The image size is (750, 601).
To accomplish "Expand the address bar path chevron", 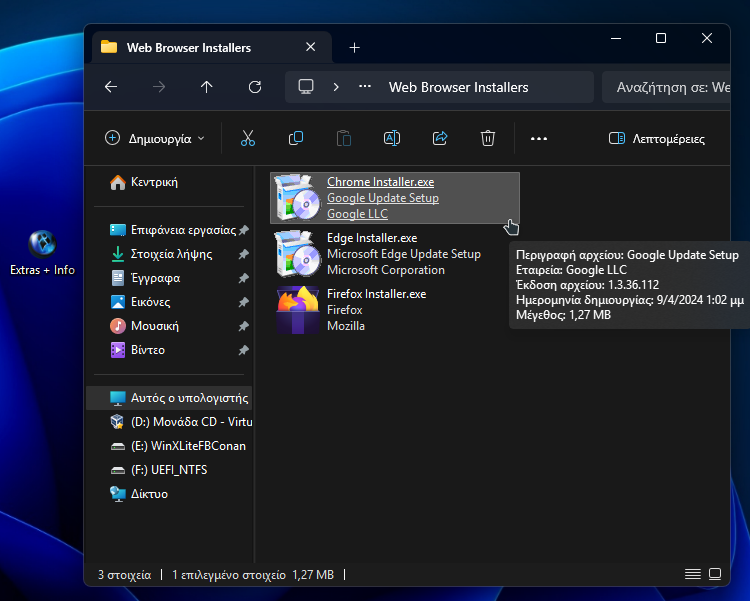I will coord(336,87).
